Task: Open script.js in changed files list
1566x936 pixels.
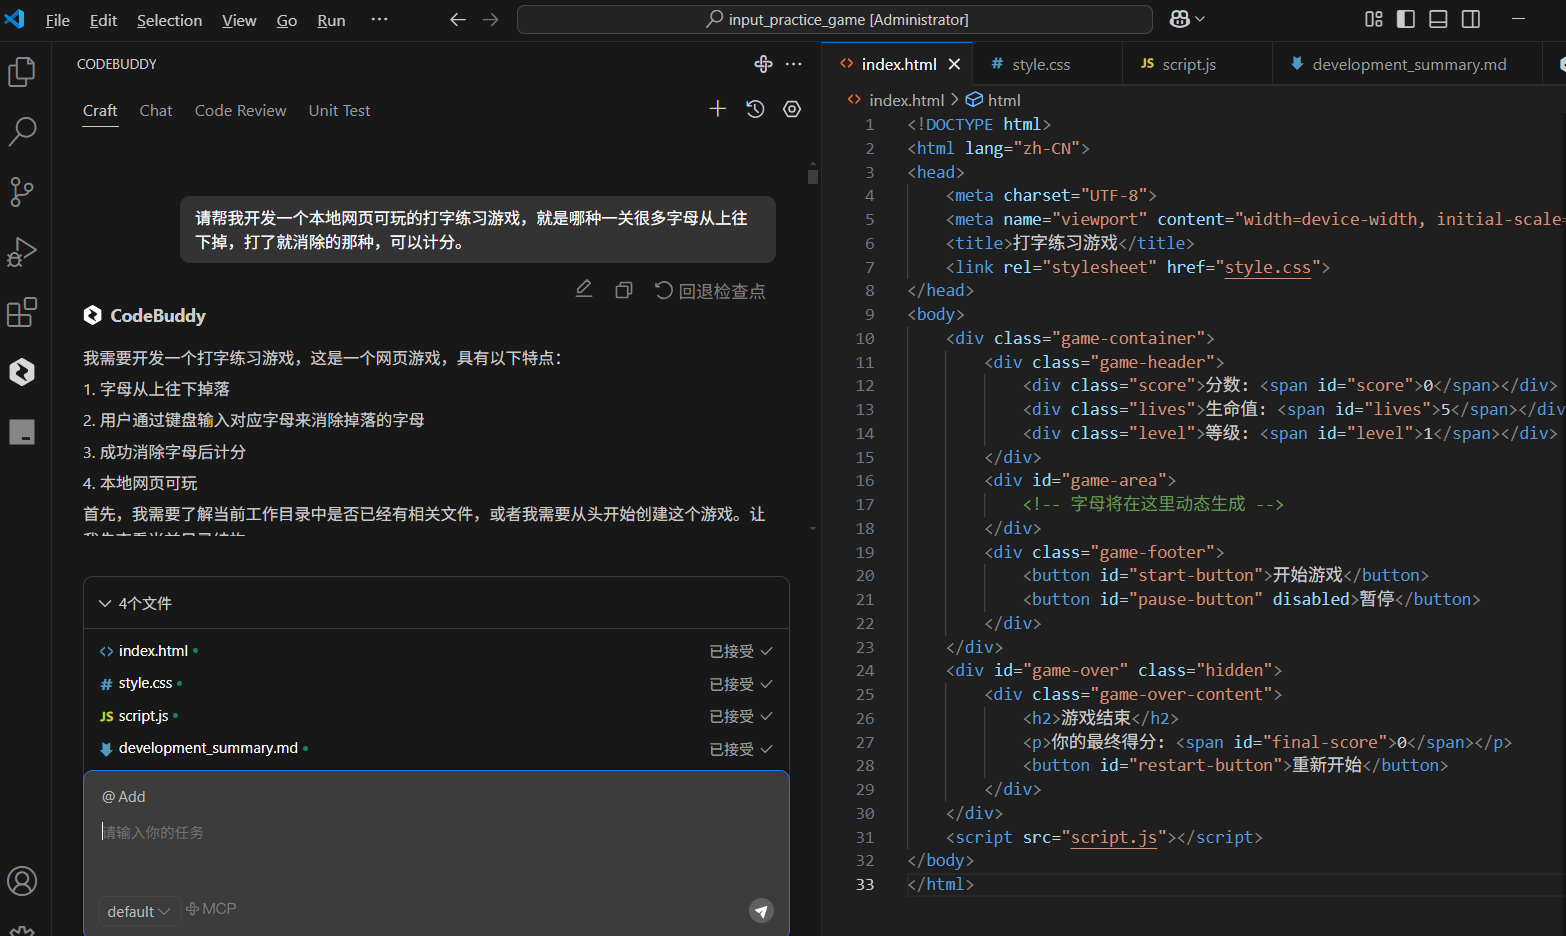Action: pos(143,716)
